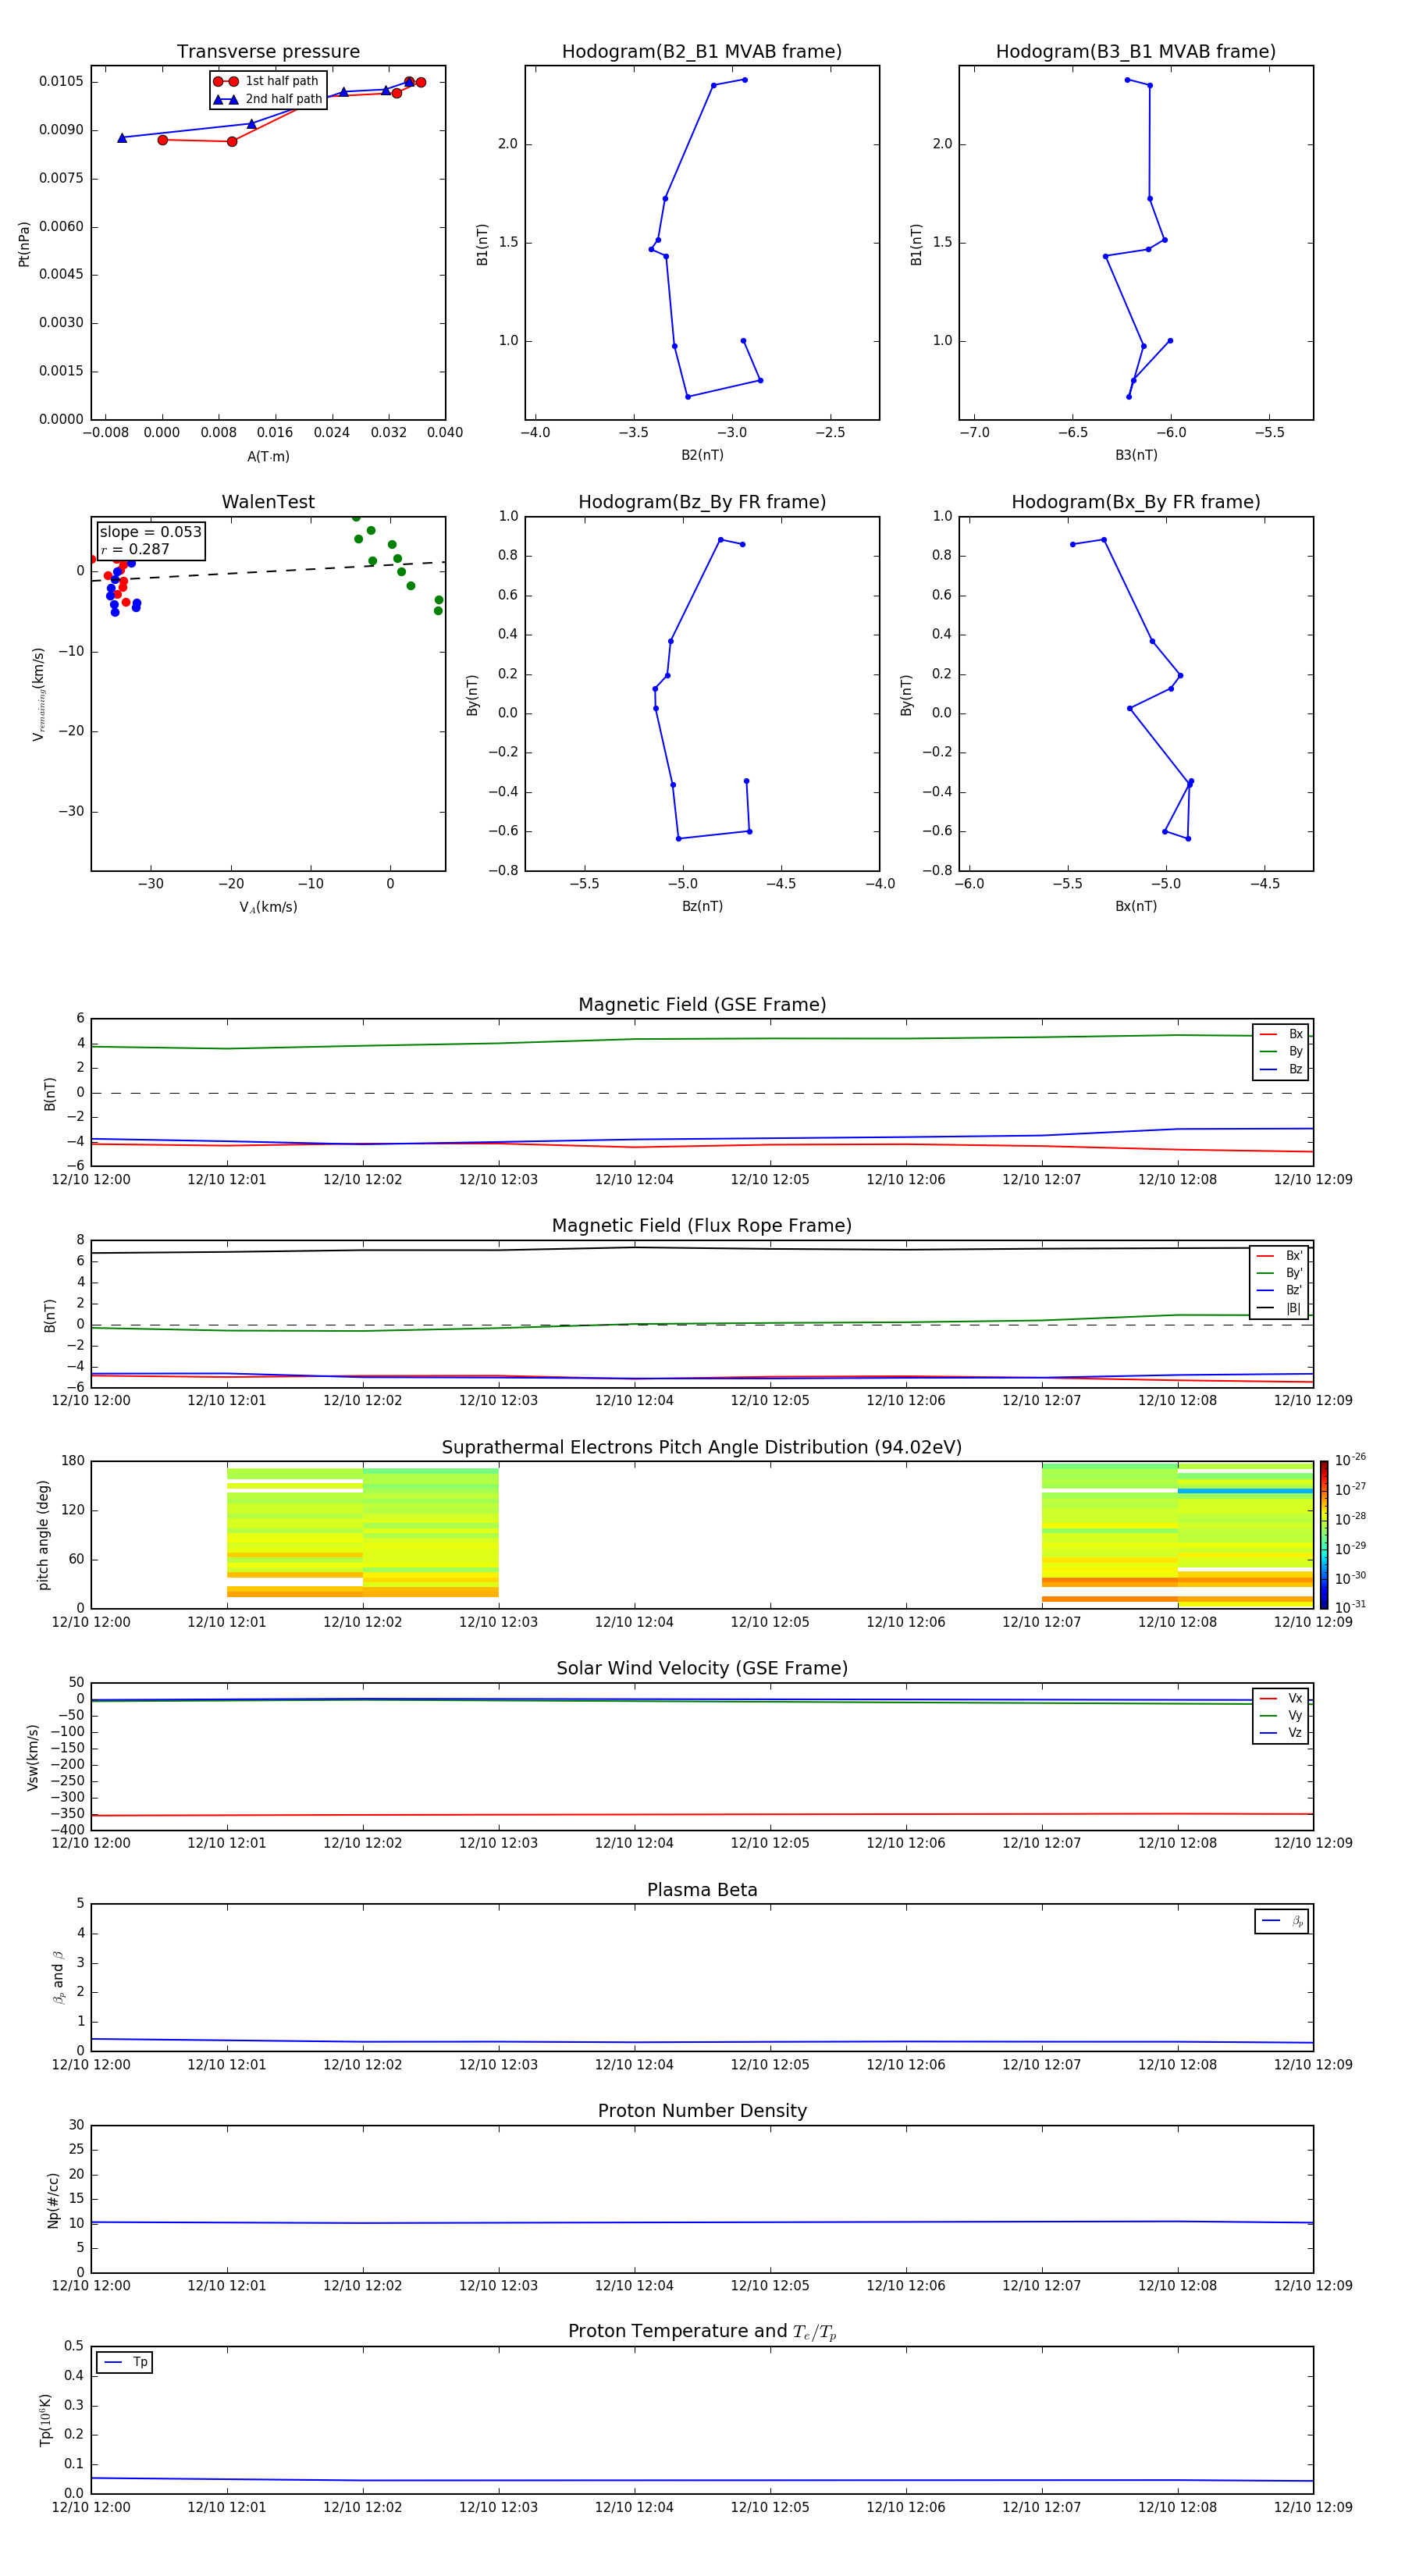Click the "Proton Number Density" title
1405x2576 pixels.
tap(702, 2112)
